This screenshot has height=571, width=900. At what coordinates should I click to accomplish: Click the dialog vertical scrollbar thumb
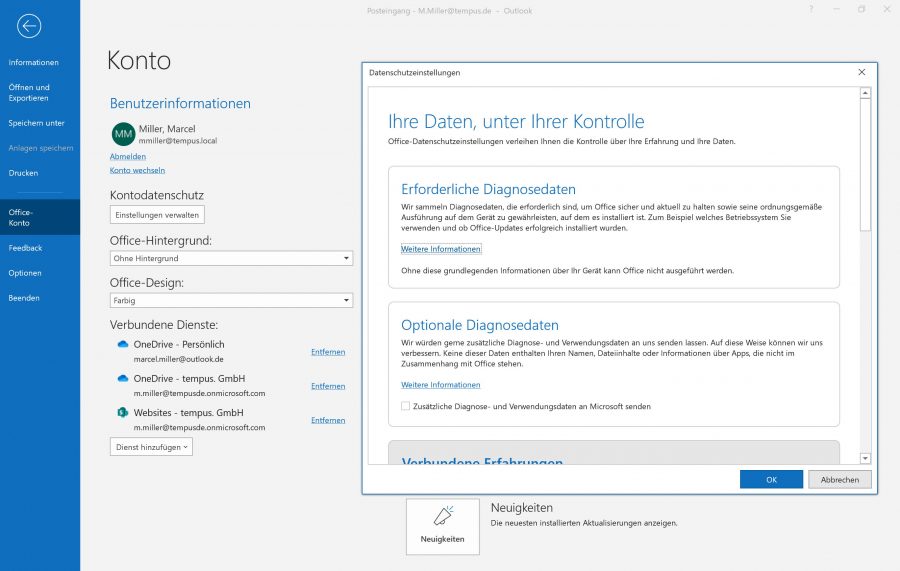click(x=866, y=165)
